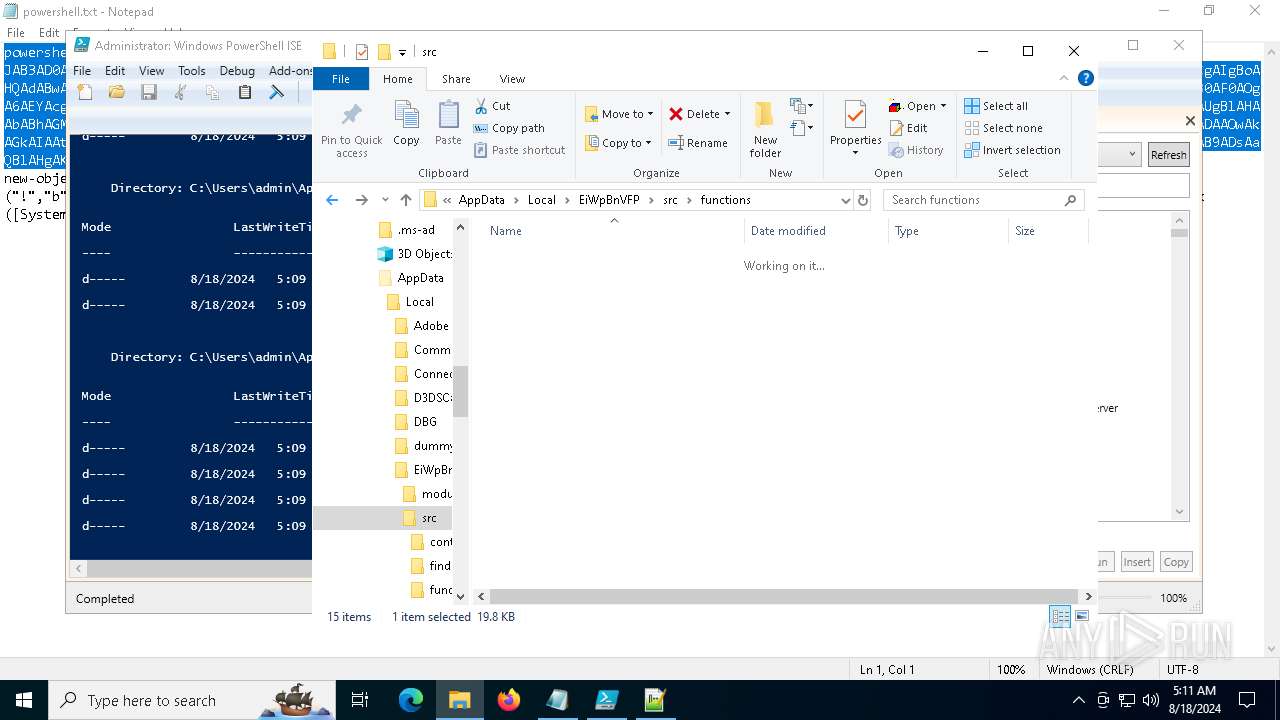Click Copy button in background window
This screenshot has width=1280, height=720.
click(x=1176, y=562)
